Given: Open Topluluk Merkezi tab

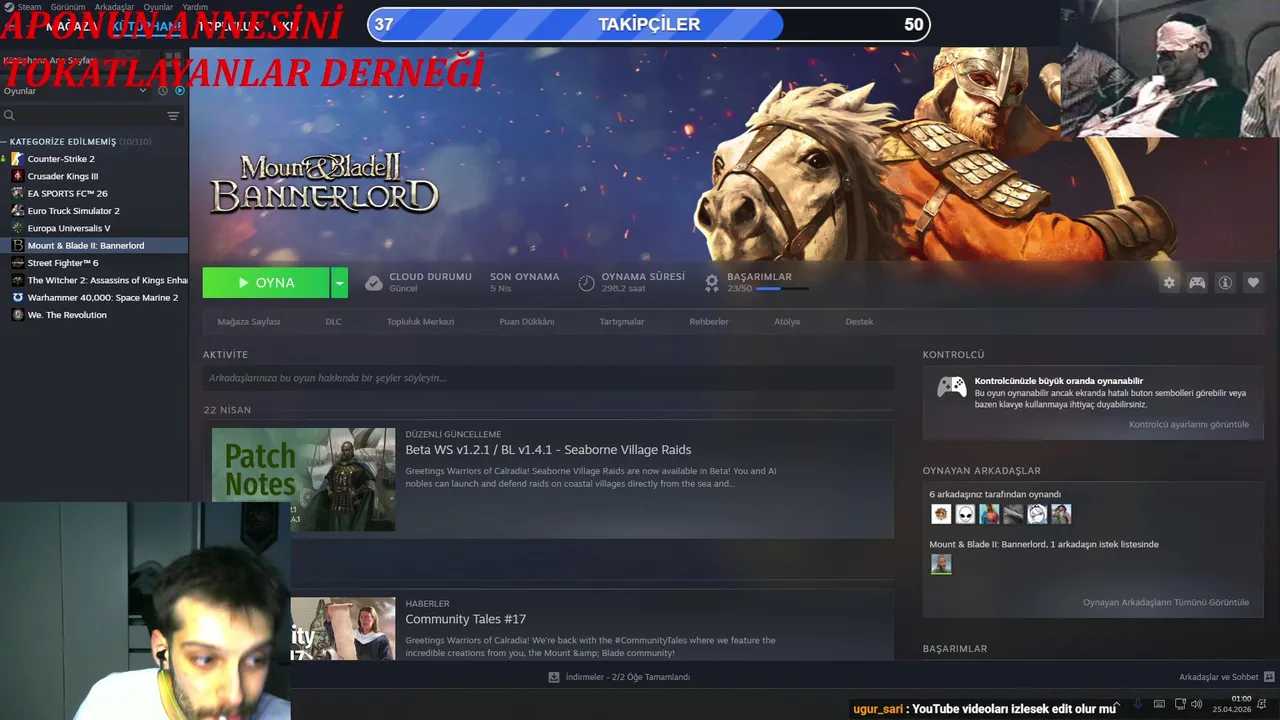Looking at the screenshot, I should point(421,322).
